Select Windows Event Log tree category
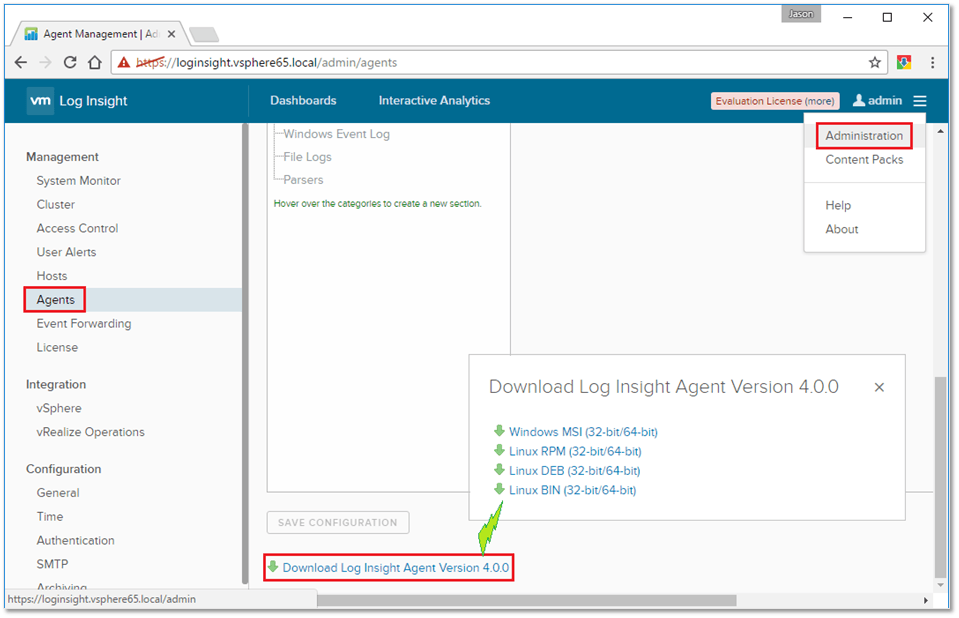This screenshot has height=618, width=959. [x=336, y=134]
